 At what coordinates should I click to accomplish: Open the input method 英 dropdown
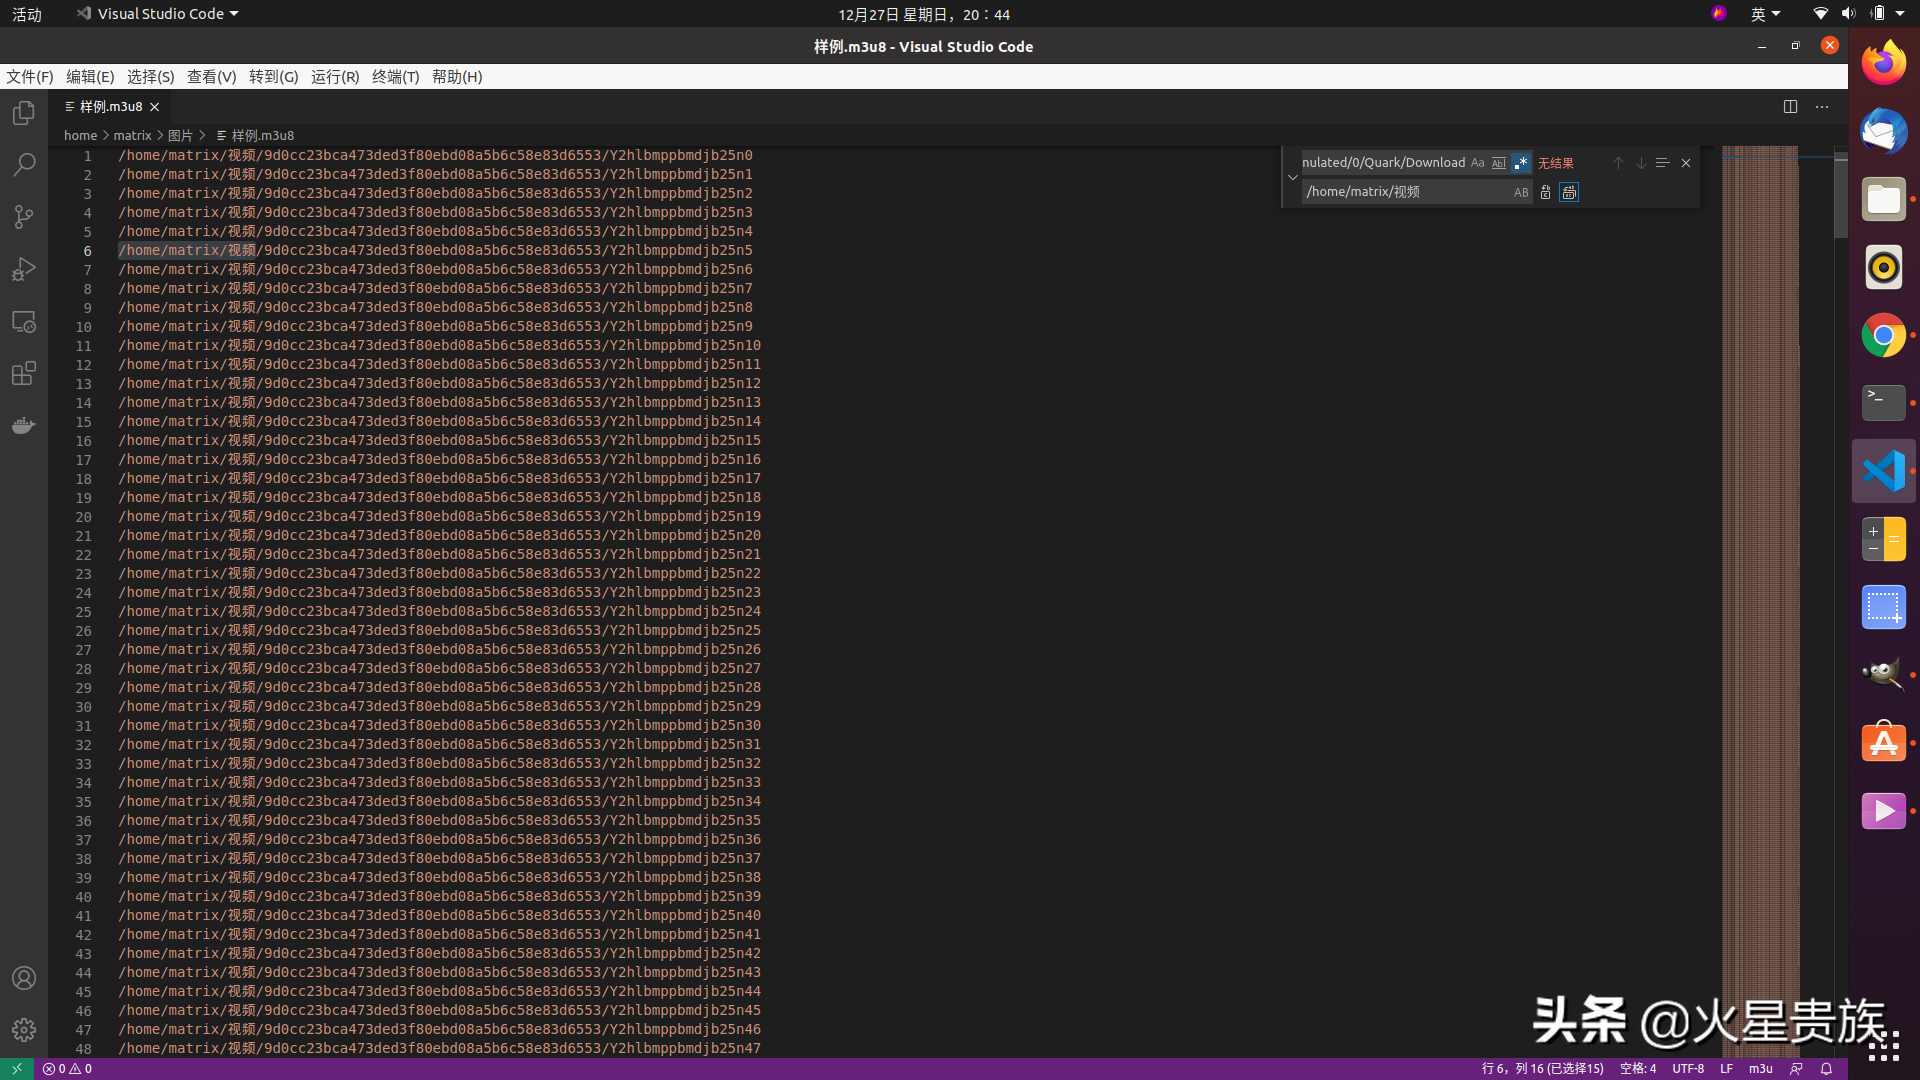point(1766,14)
